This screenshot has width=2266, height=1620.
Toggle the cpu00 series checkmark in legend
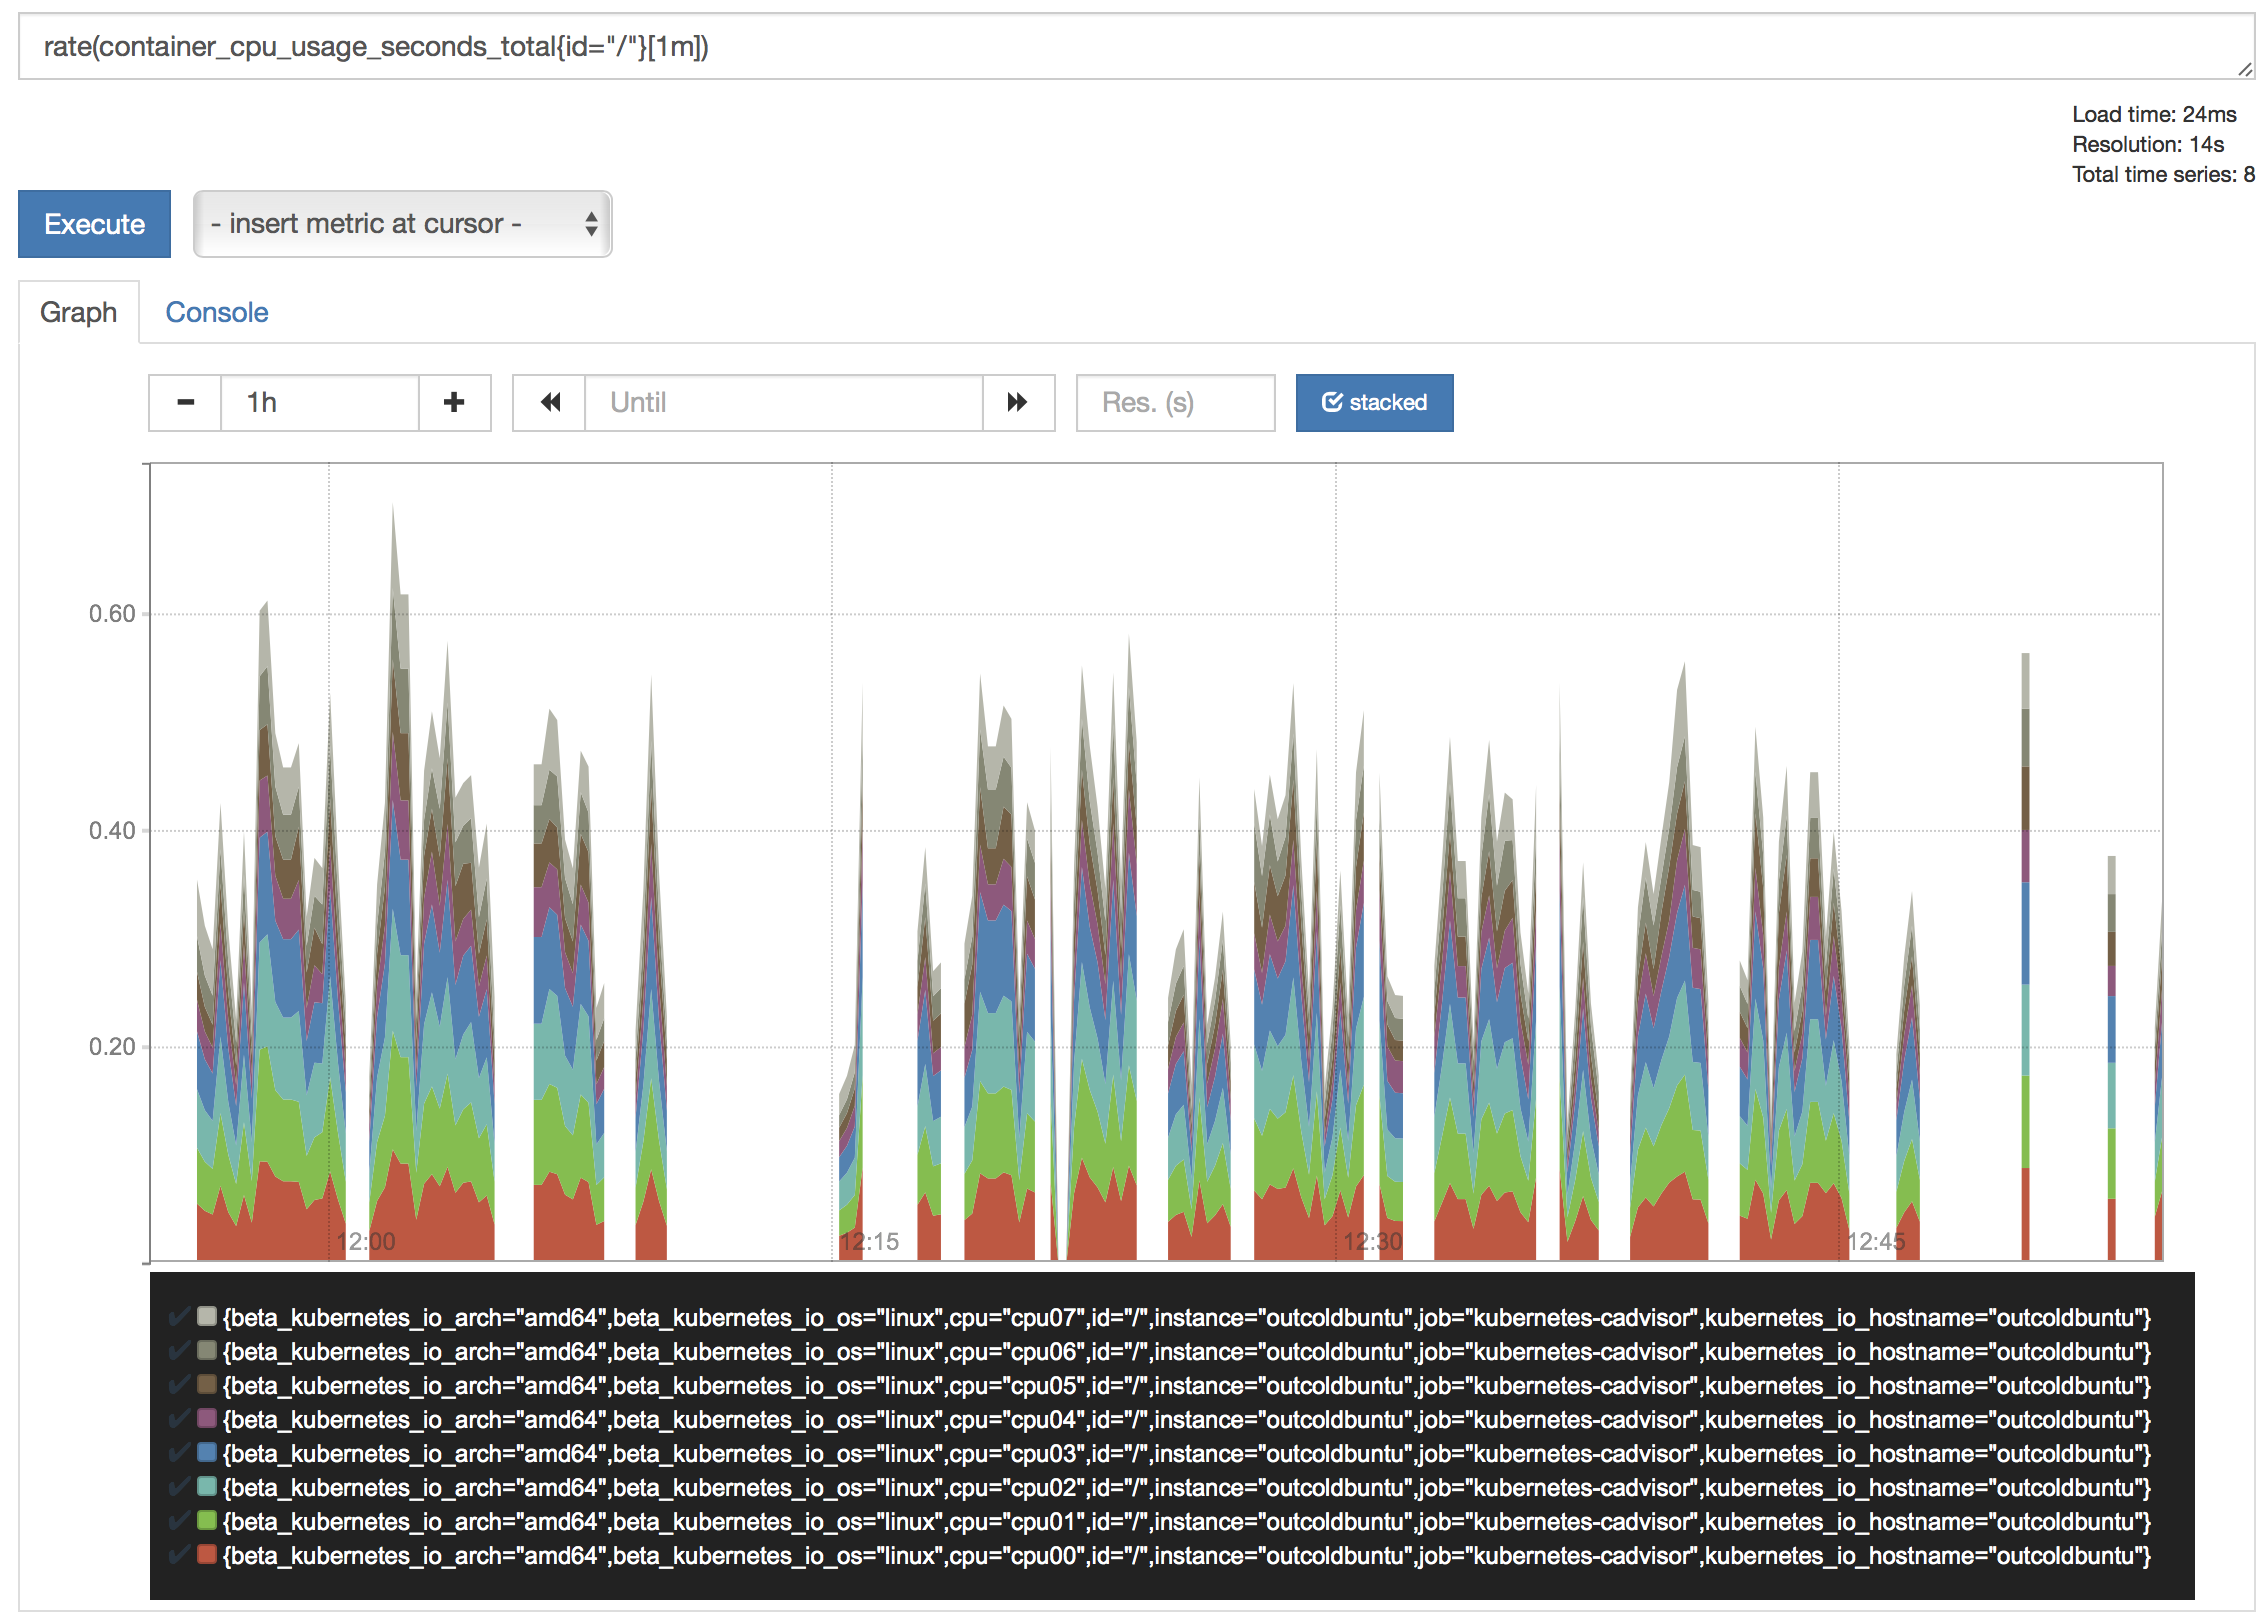point(180,1555)
